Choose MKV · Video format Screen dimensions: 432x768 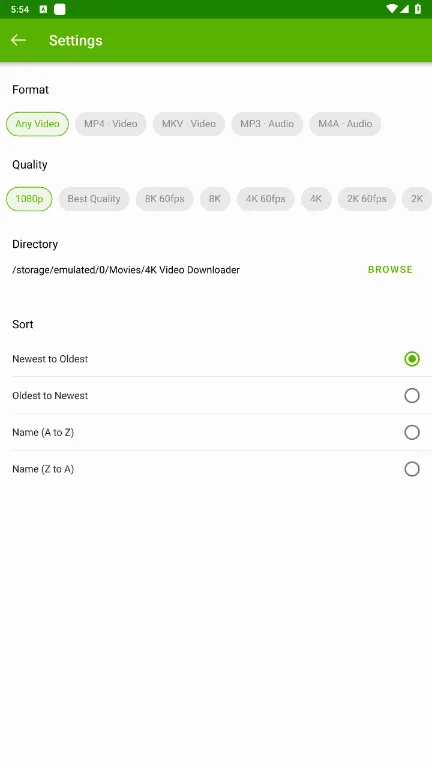click(x=189, y=124)
